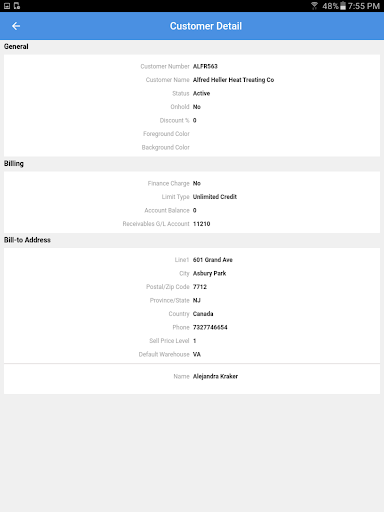Image resolution: width=384 pixels, height=512 pixels.
Task: Tap the Asbury Park city value
Action: pos(209,273)
